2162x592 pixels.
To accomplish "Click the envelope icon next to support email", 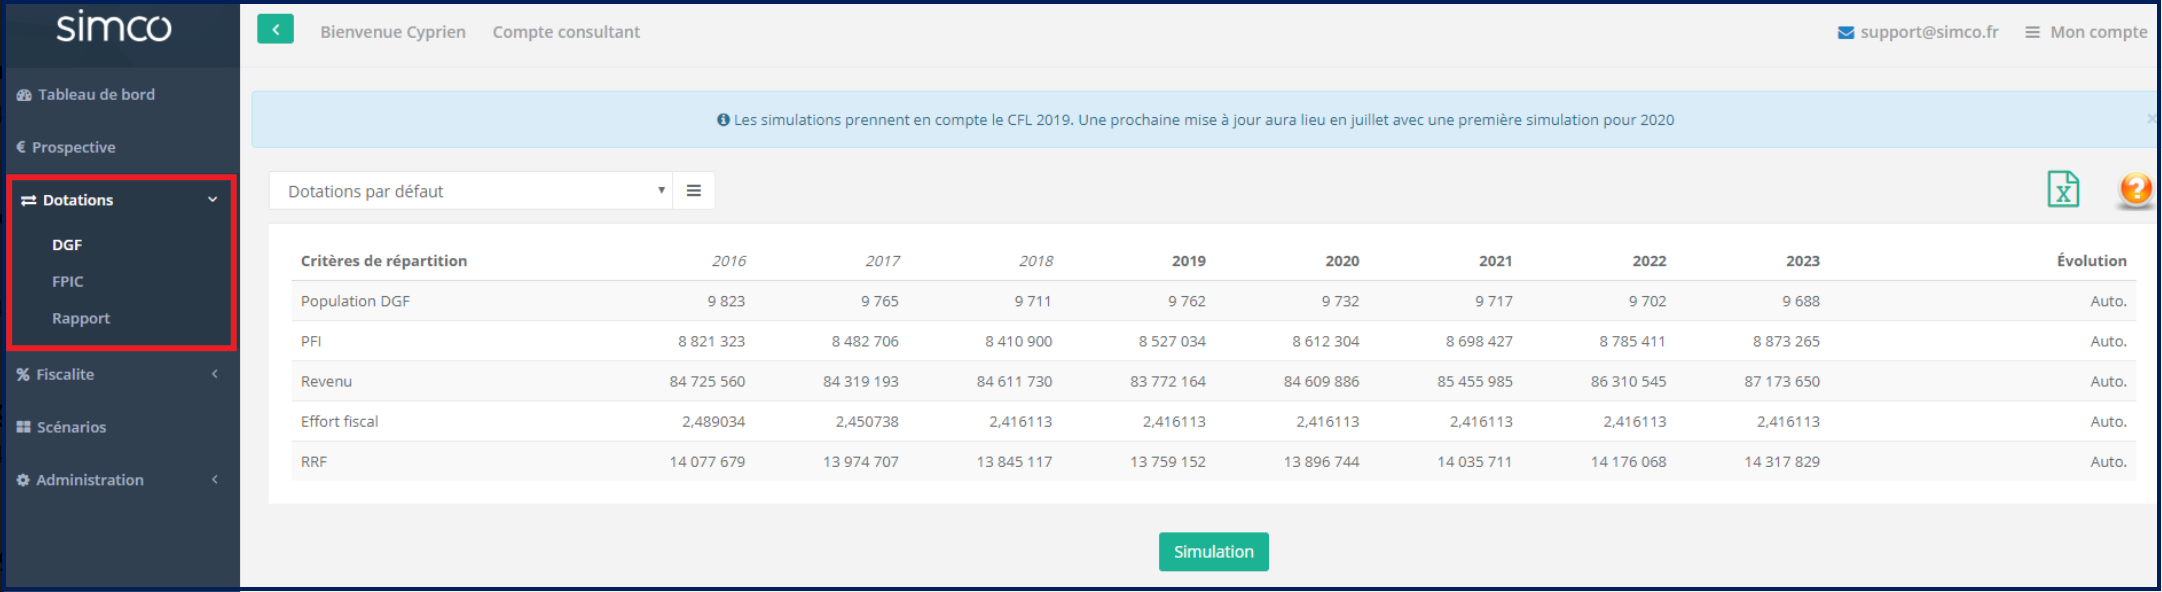I will pos(1845,33).
